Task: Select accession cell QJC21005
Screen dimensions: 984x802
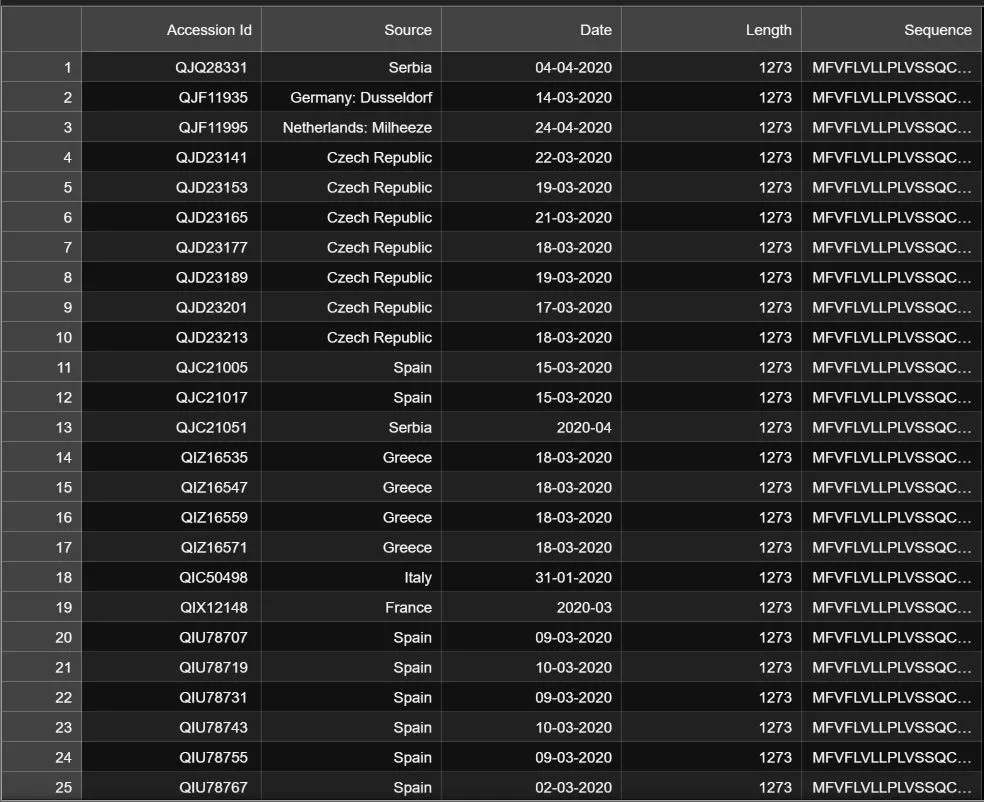Action: click(171, 367)
